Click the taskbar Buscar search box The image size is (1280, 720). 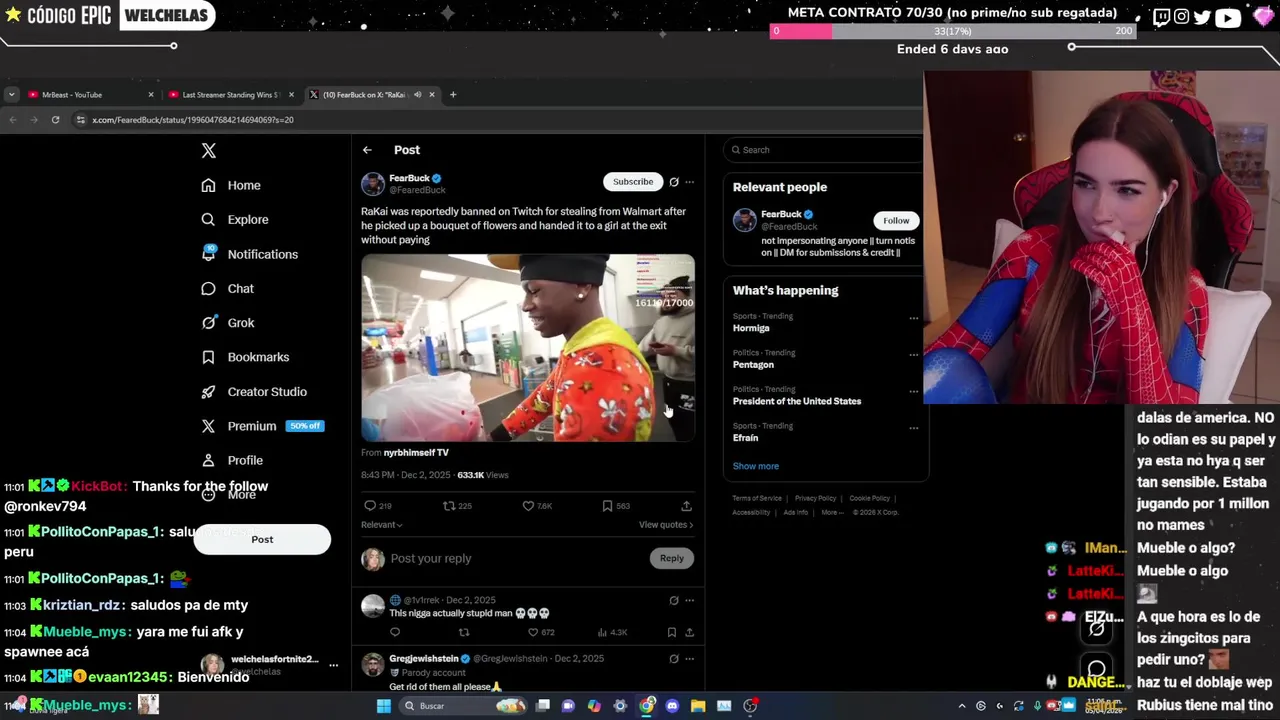point(464,706)
